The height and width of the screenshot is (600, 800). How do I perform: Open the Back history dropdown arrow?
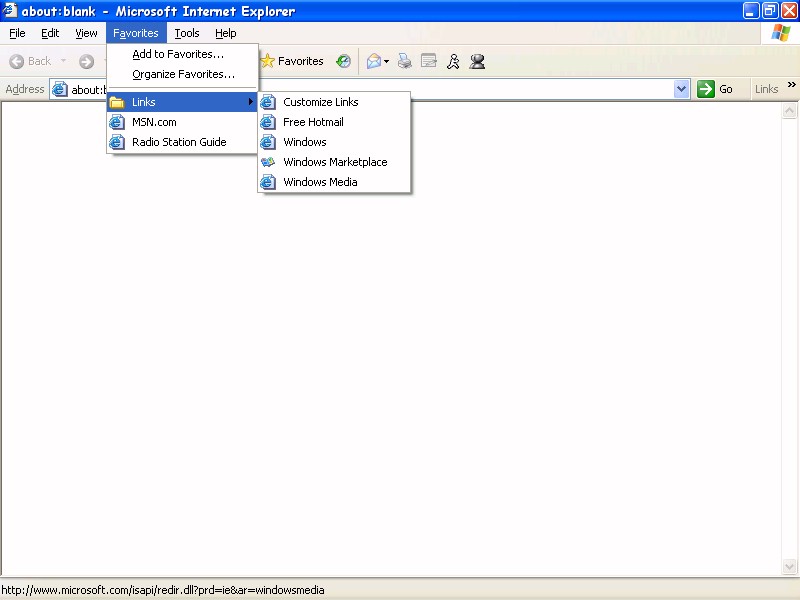tap(63, 61)
